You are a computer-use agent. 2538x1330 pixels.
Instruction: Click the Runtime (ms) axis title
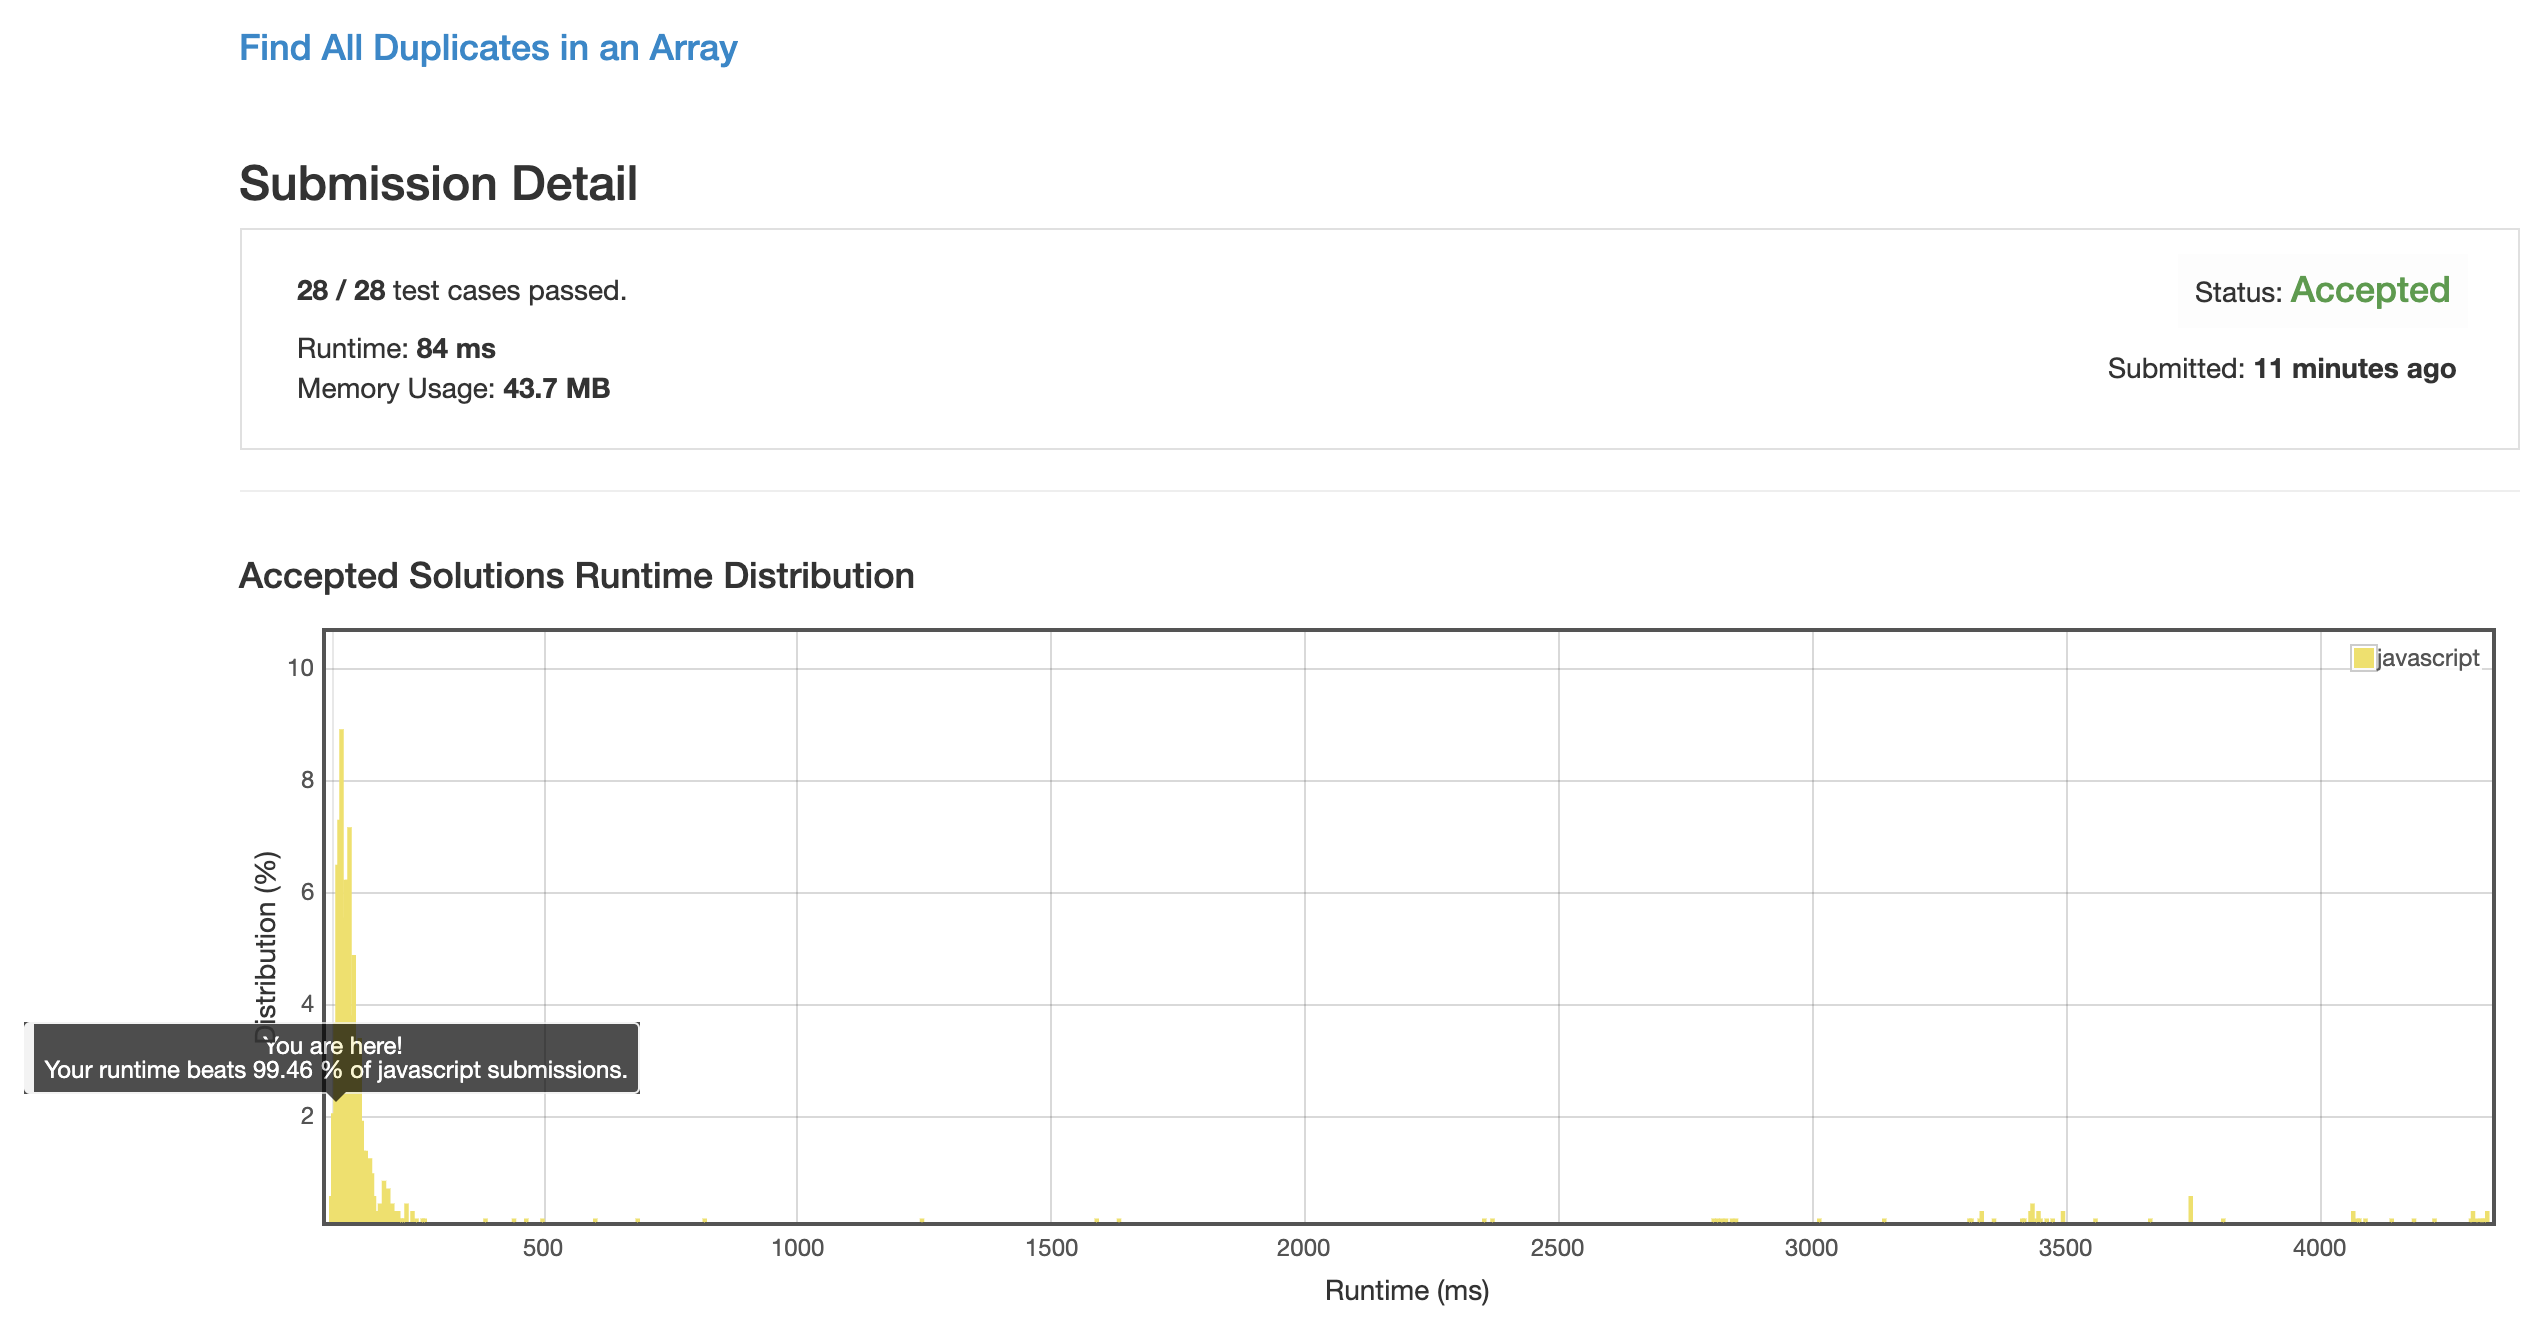(1407, 1291)
